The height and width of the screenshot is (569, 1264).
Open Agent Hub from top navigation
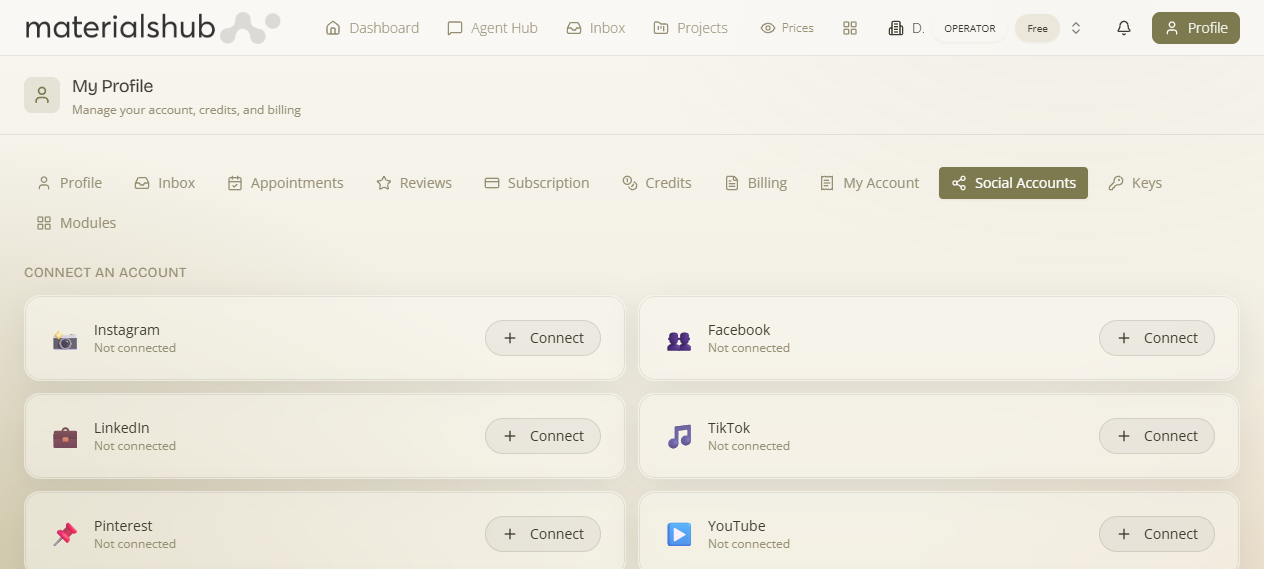coord(492,28)
